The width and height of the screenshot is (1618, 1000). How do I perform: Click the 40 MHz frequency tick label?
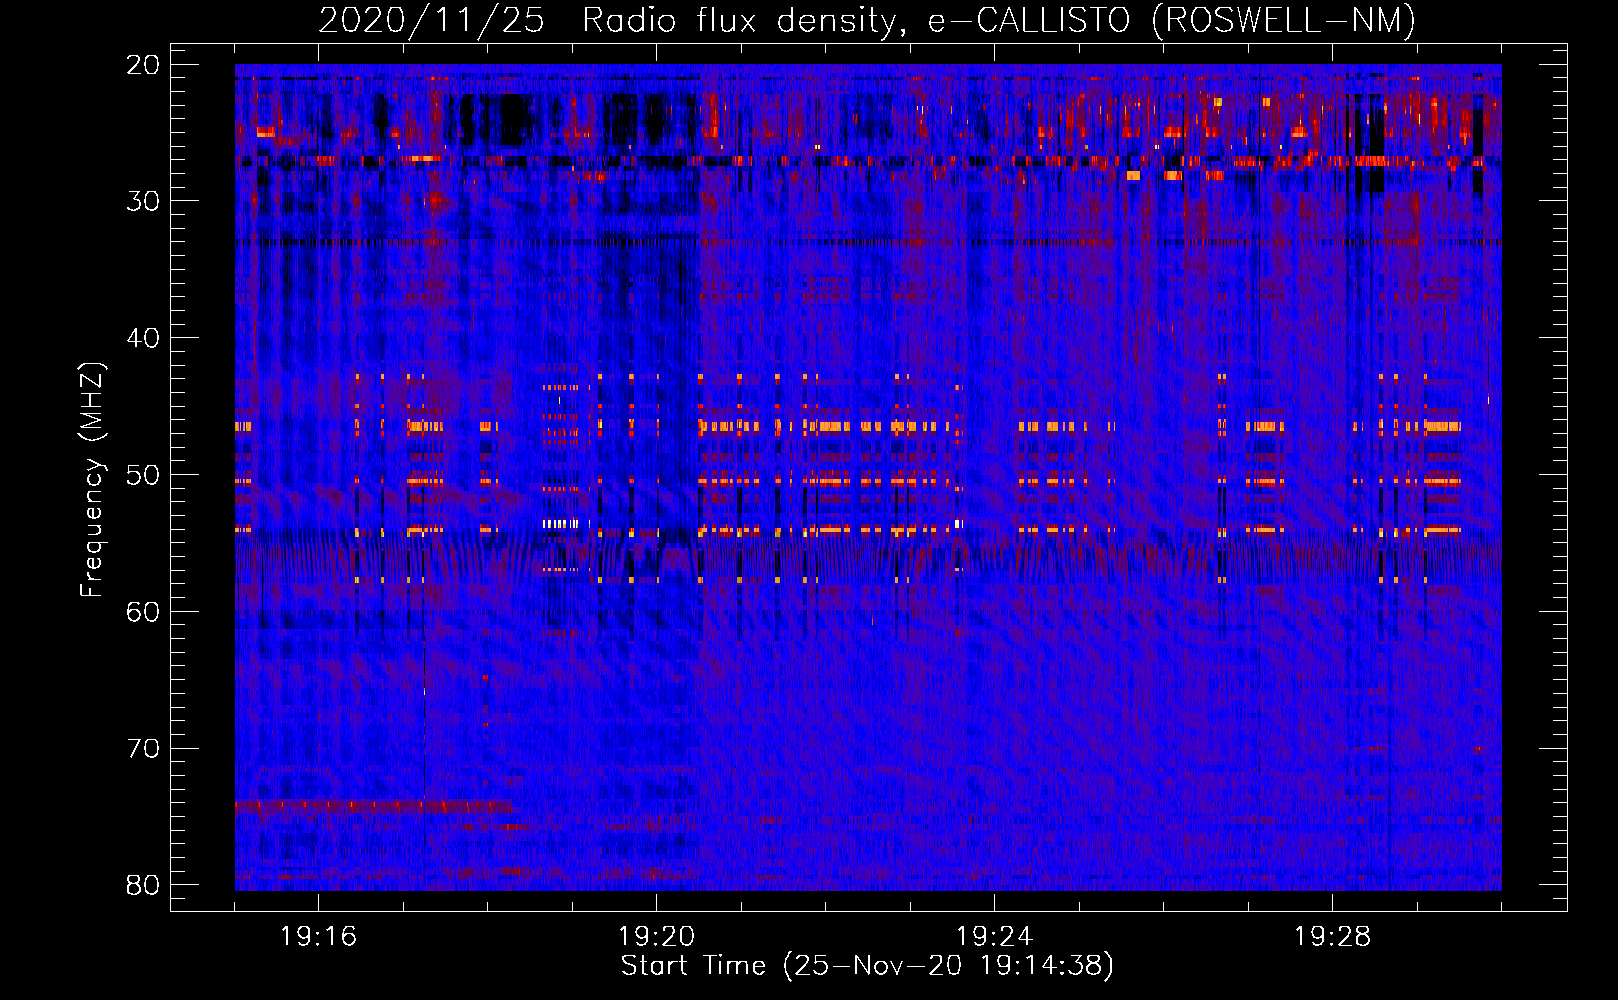(143, 338)
